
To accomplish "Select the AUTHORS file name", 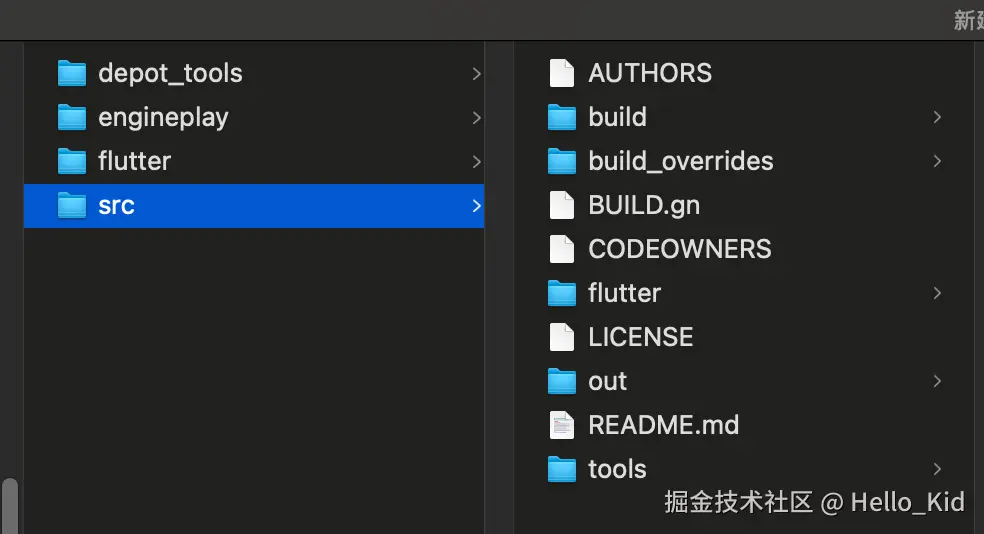I will tap(650, 73).
